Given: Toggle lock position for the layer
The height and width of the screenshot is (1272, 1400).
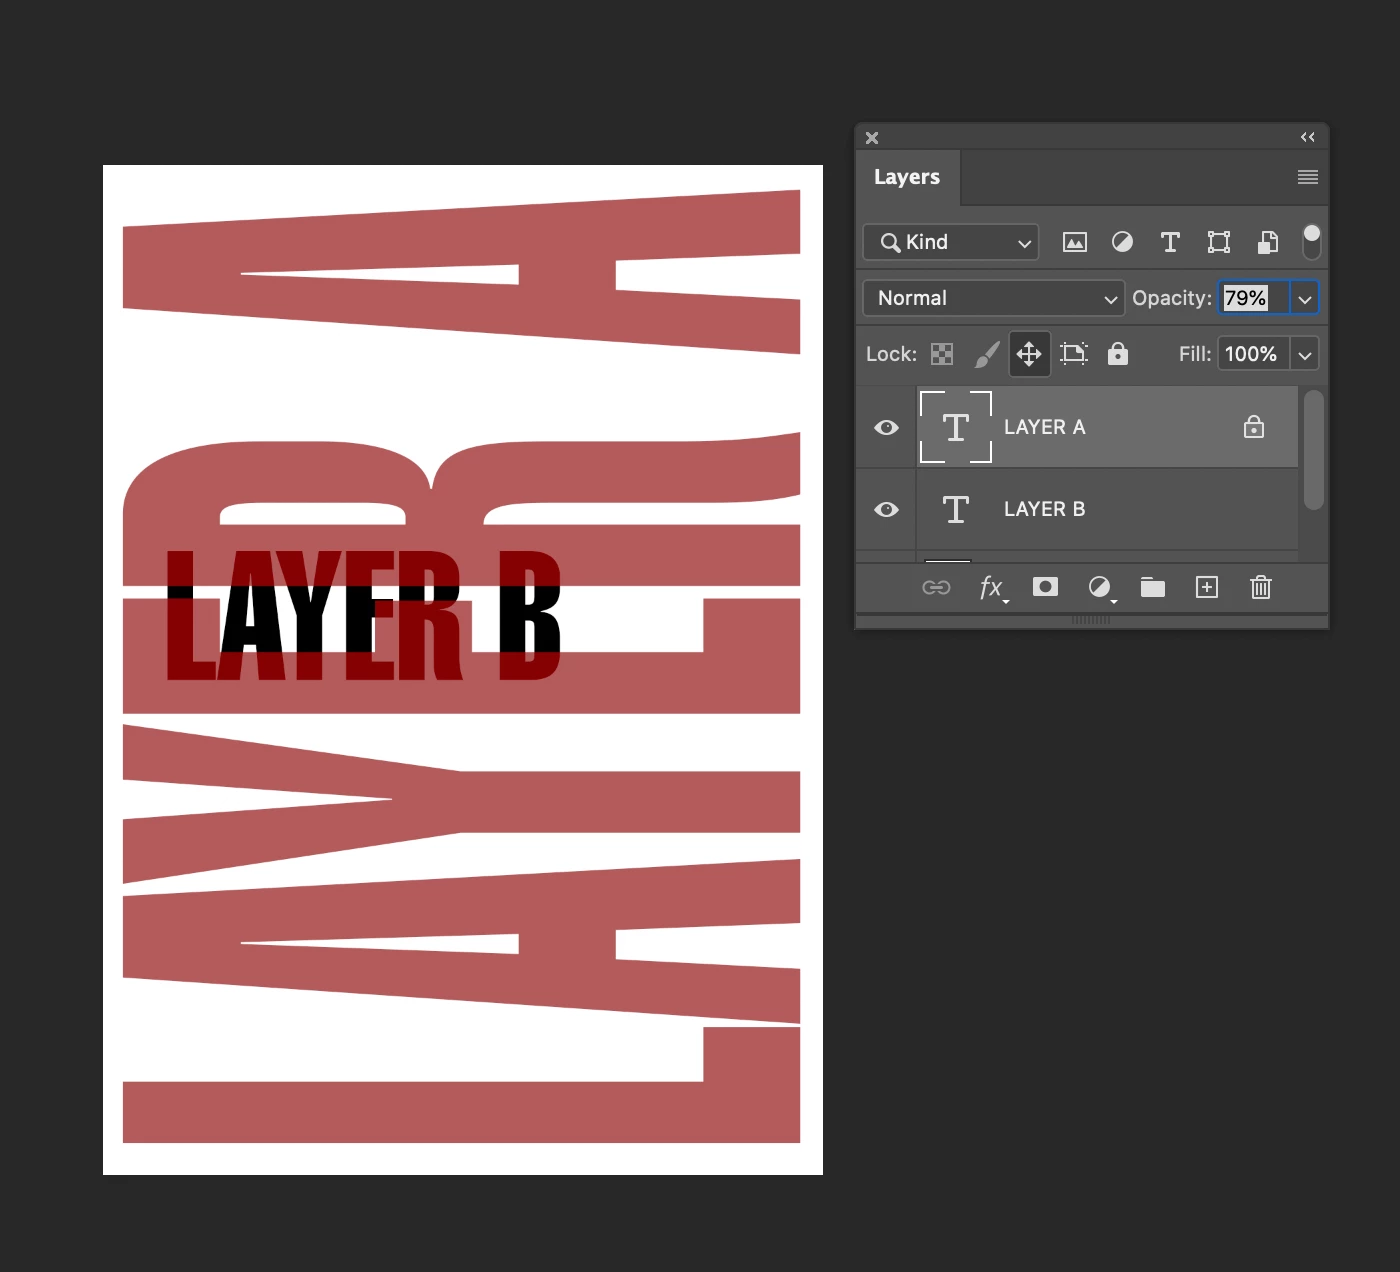Looking at the screenshot, I should pos(1029,354).
